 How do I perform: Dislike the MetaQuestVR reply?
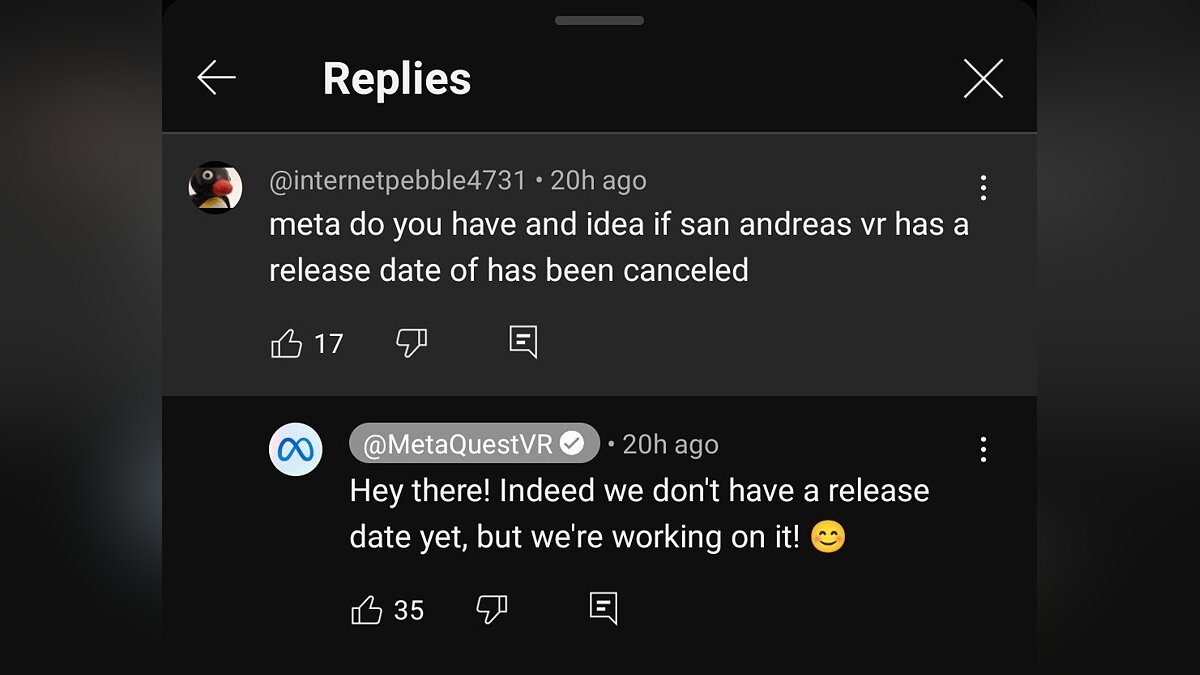(x=491, y=609)
